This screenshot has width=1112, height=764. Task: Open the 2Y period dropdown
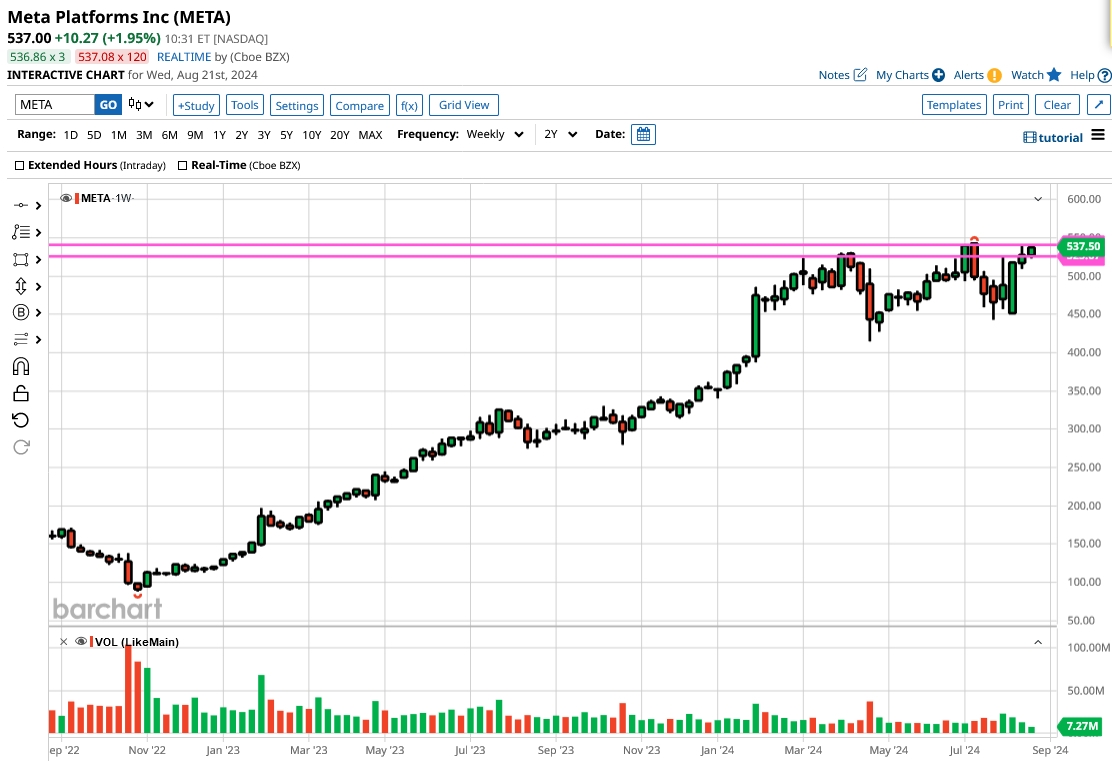(560, 134)
